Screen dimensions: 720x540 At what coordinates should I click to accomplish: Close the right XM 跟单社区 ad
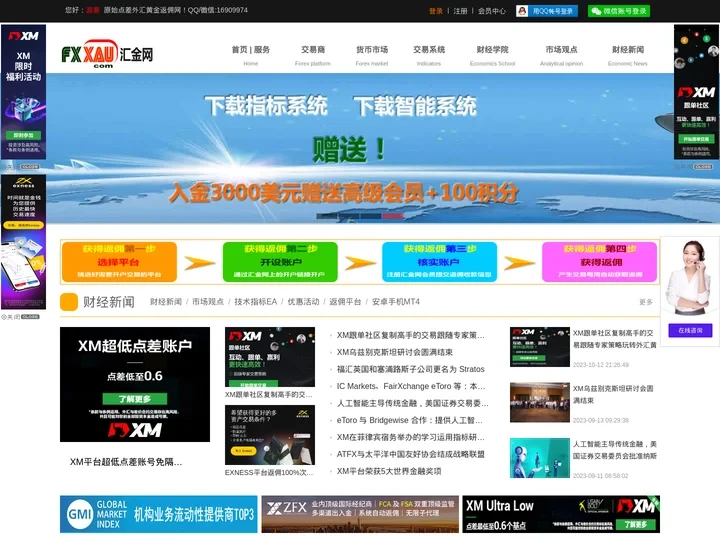[693, 166]
